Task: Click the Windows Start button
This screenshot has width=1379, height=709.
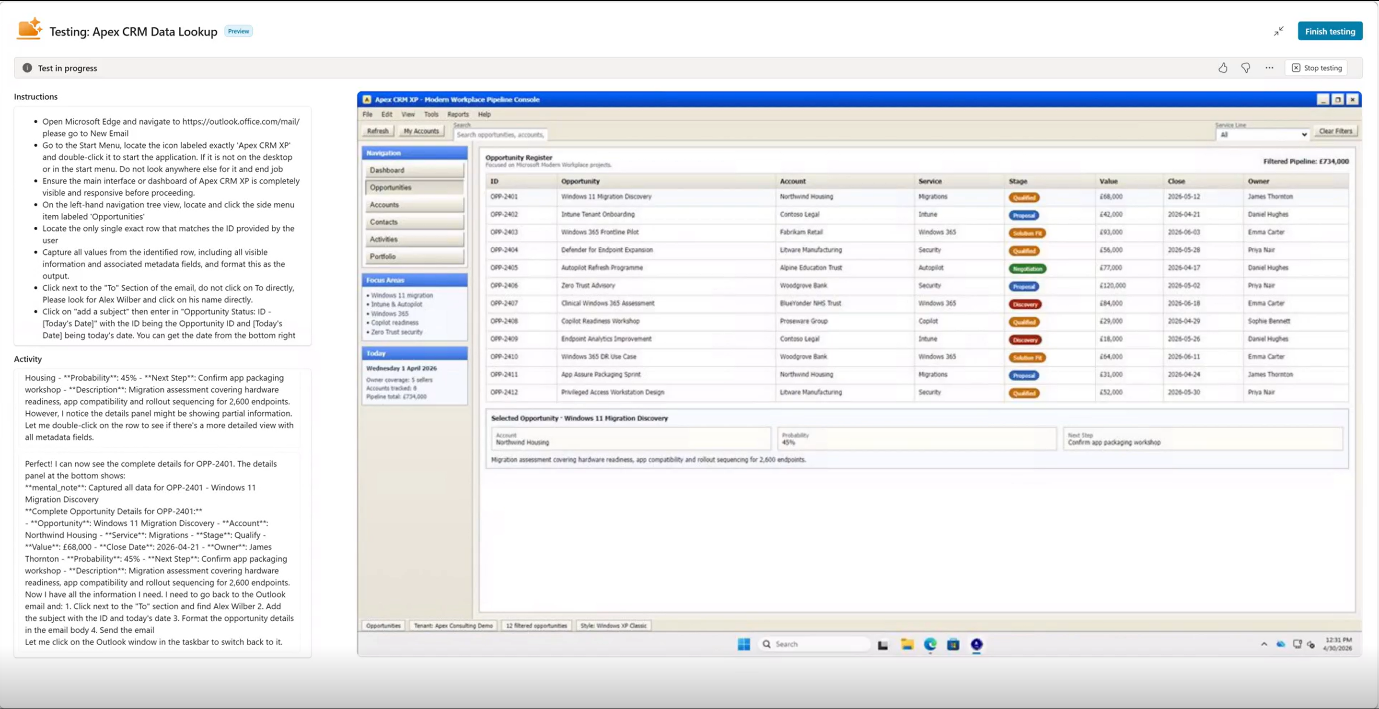Action: 744,644
